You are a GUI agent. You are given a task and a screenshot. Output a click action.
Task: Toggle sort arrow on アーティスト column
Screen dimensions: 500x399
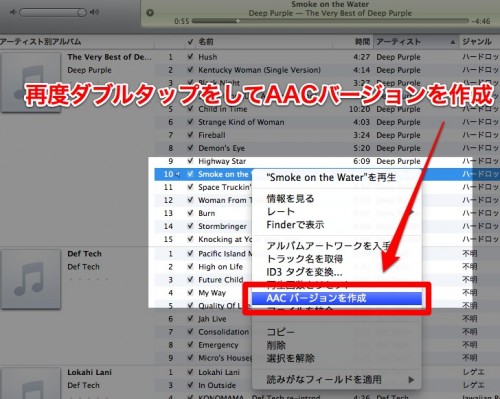click(453, 42)
